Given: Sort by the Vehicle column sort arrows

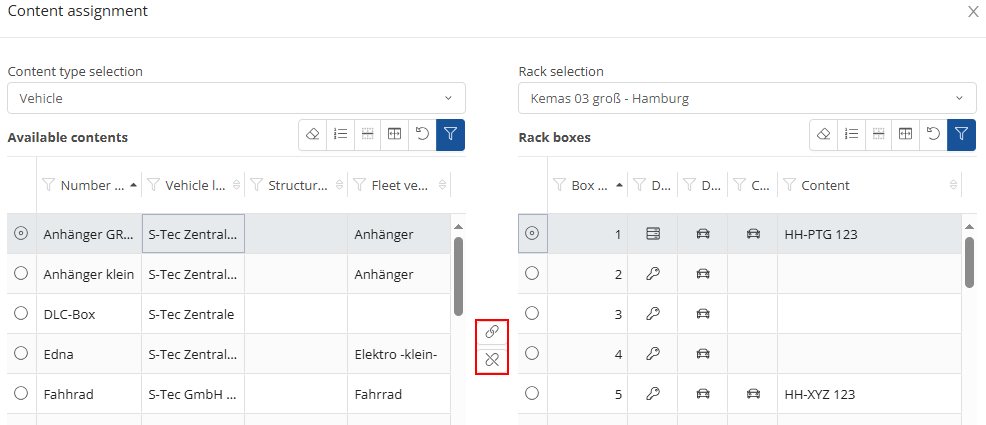Looking at the screenshot, I should pos(236,185).
